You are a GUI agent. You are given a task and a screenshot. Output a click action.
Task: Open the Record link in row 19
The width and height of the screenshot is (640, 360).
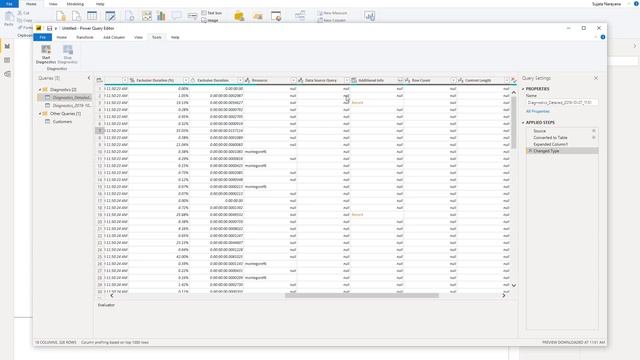pos(357,214)
